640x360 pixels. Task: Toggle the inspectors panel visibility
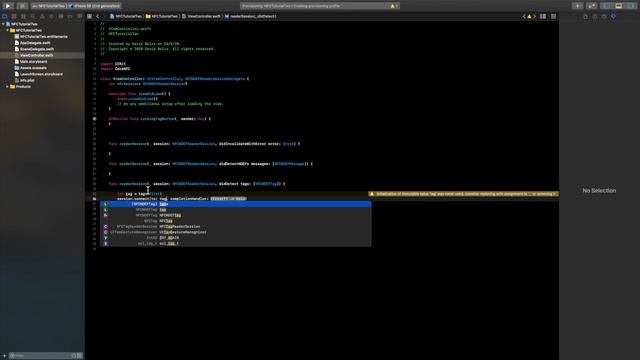pyautogui.click(x=631, y=6)
